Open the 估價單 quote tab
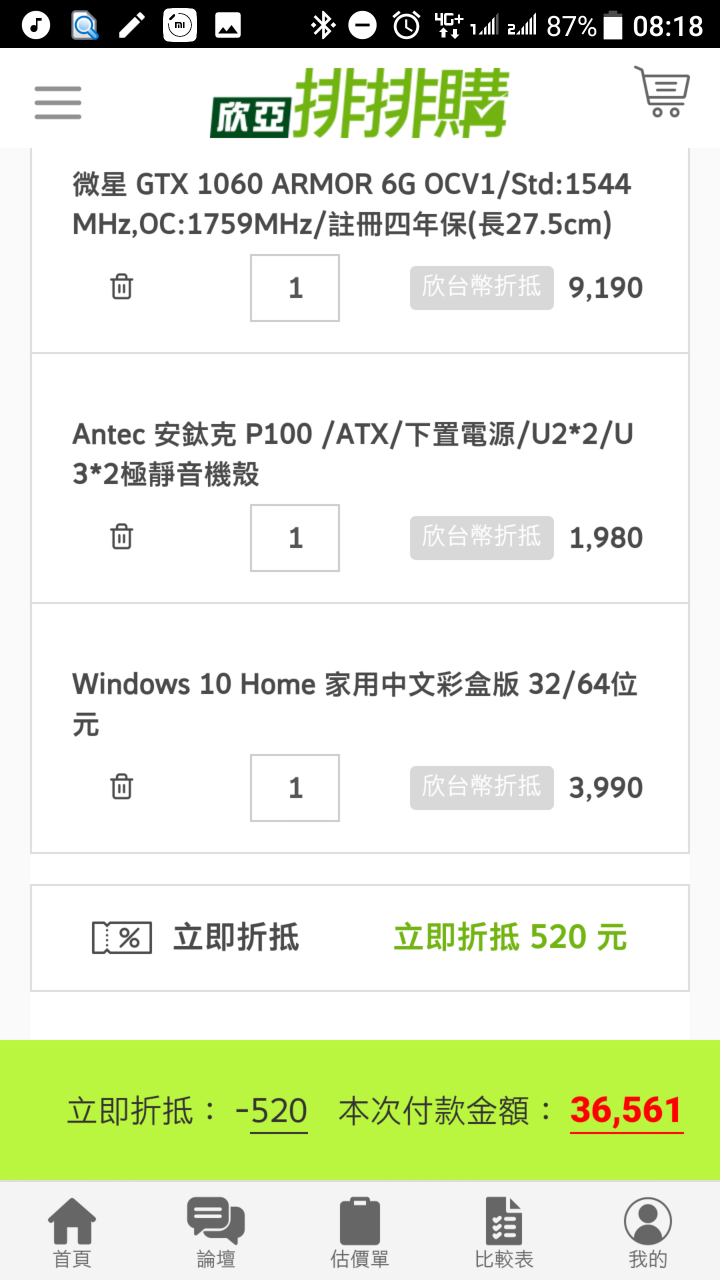This screenshot has width=720, height=1280. pos(360,1233)
